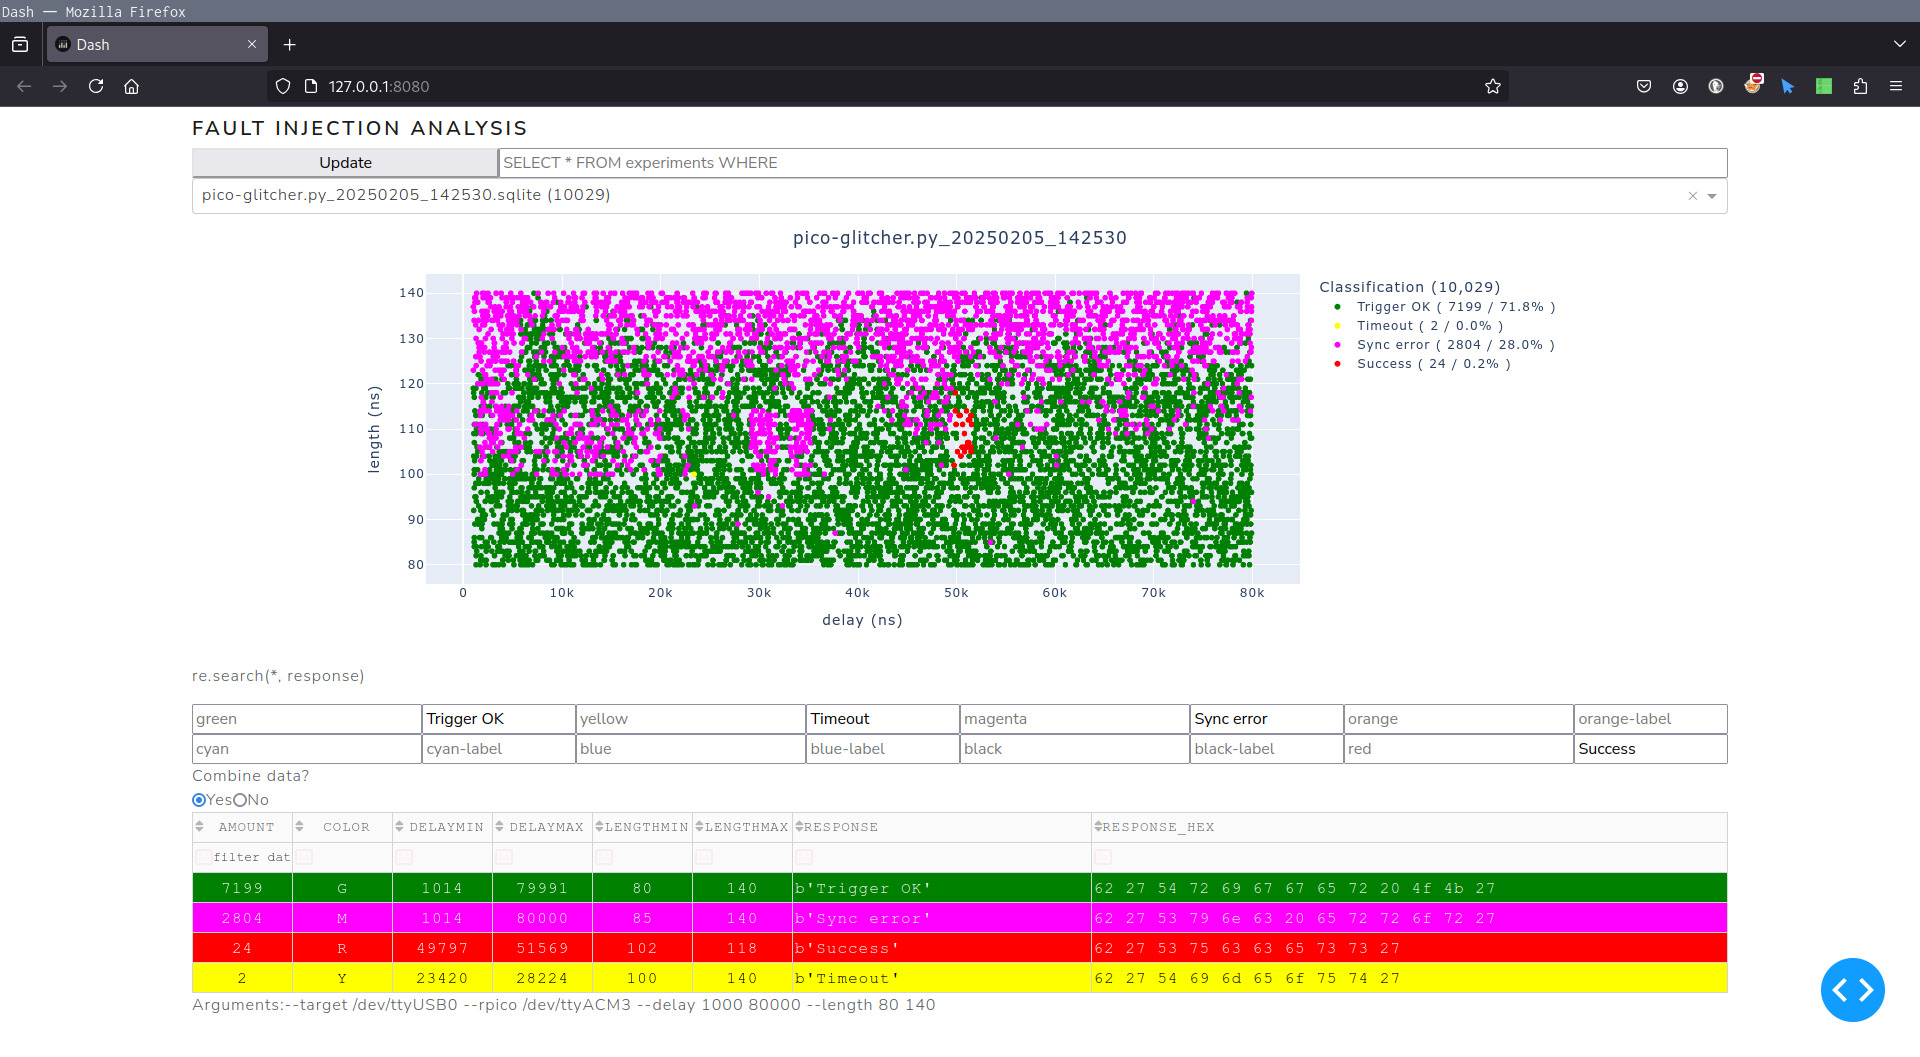Click the hex cell ending 4f 4b 27
1920x1057 pixels.
tap(1409, 888)
